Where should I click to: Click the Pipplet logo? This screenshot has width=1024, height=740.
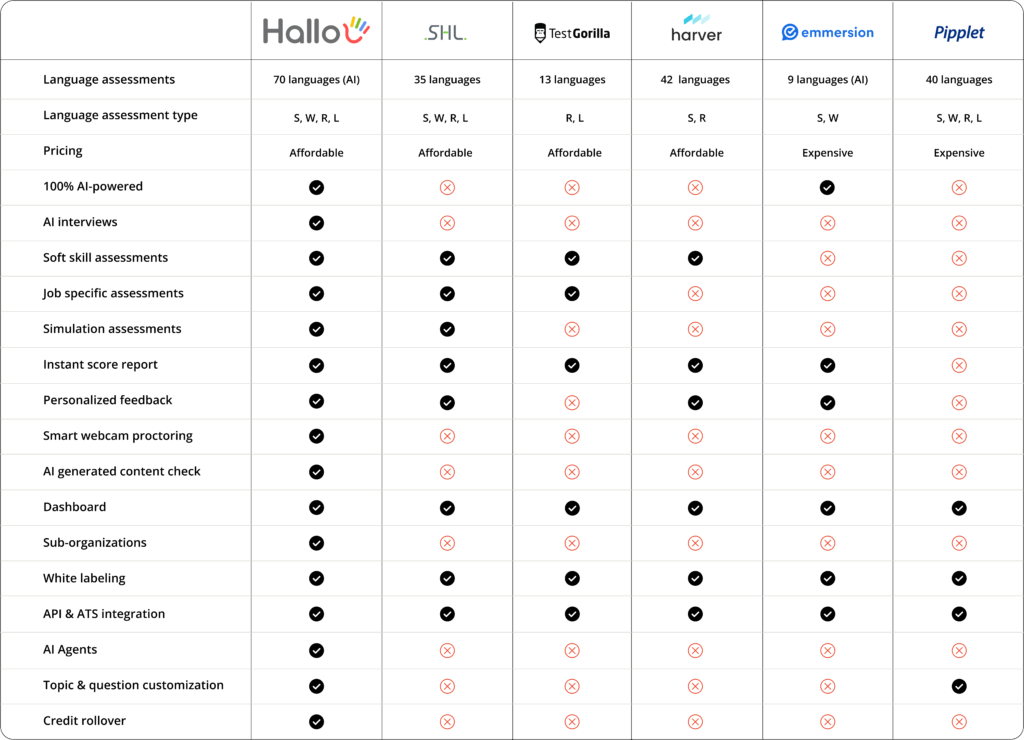(x=959, y=33)
